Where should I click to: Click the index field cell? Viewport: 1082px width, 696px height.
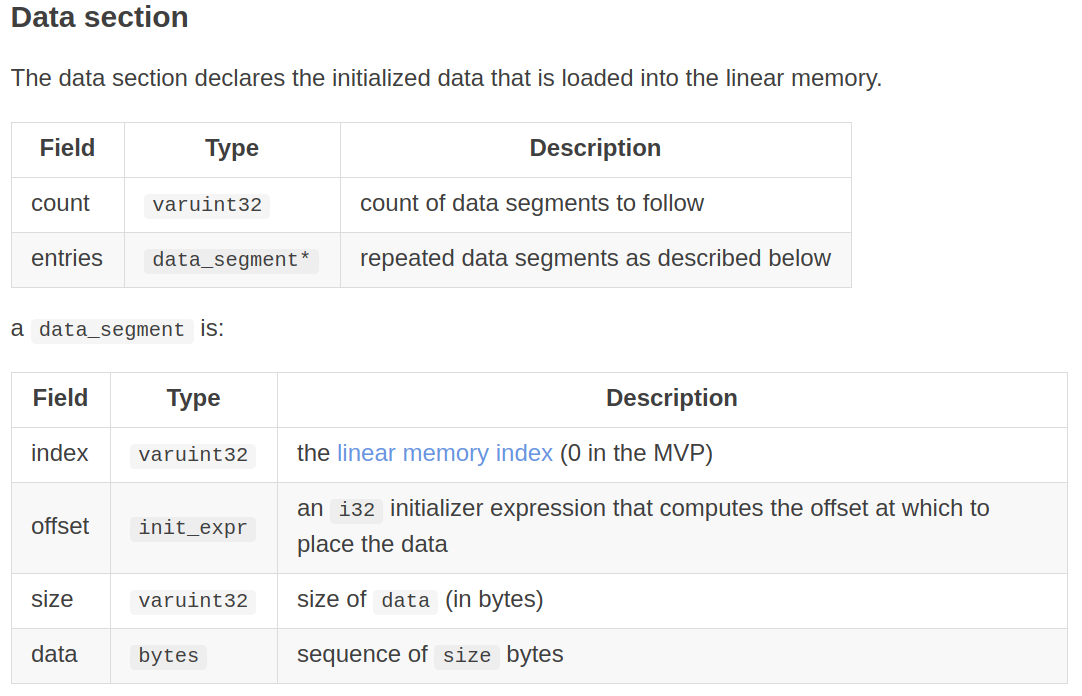tap(60, 453)
